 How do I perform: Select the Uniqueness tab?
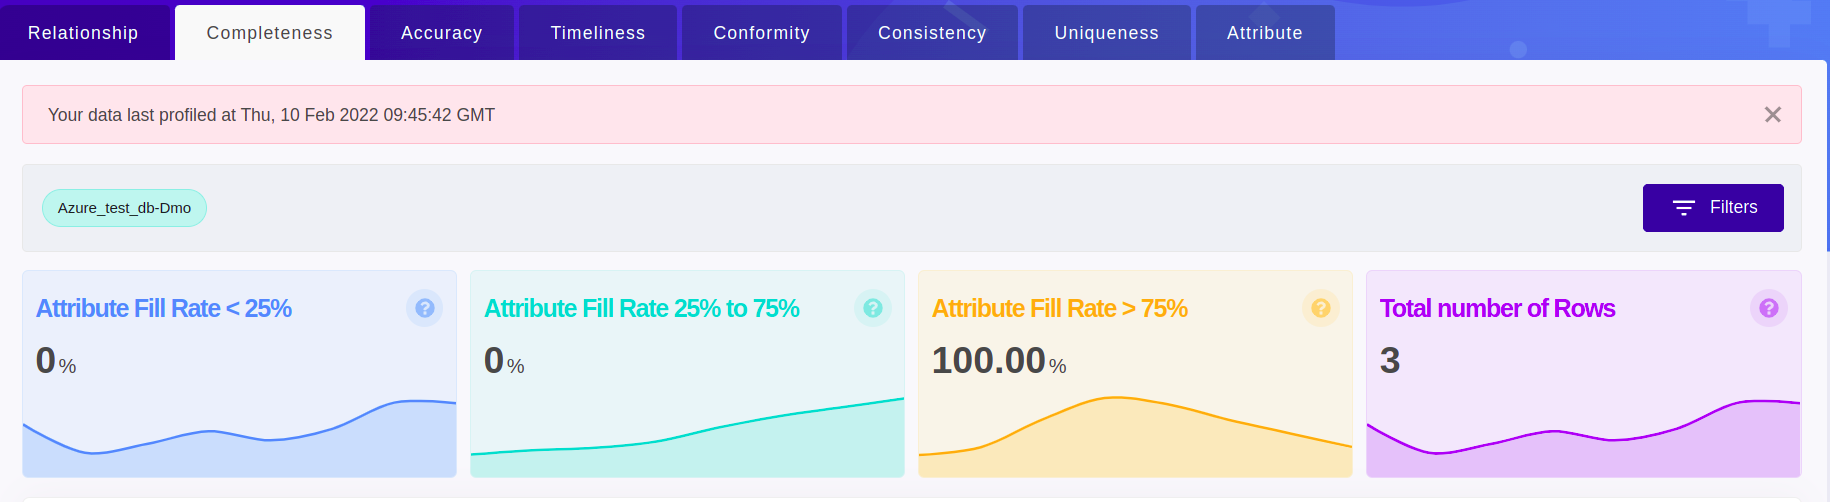(x=1107, y=33)
